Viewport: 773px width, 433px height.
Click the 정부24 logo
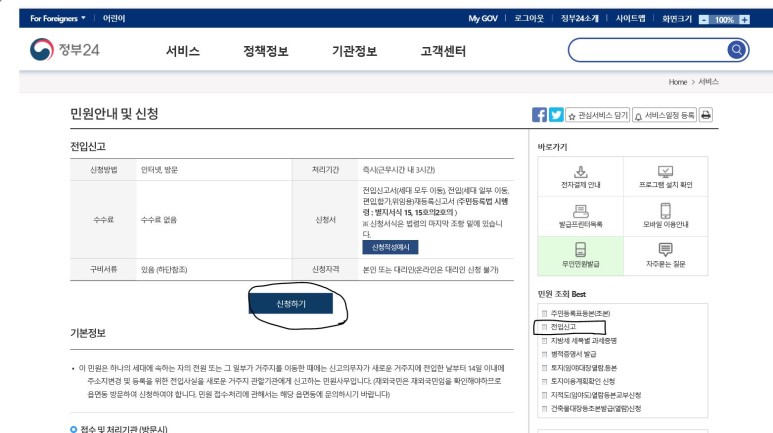pos(65,50)
